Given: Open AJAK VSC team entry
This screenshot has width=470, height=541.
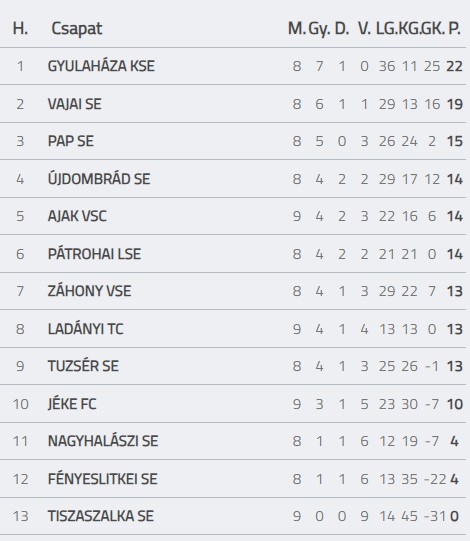Looking at the screenshot, I should (77, 216).
